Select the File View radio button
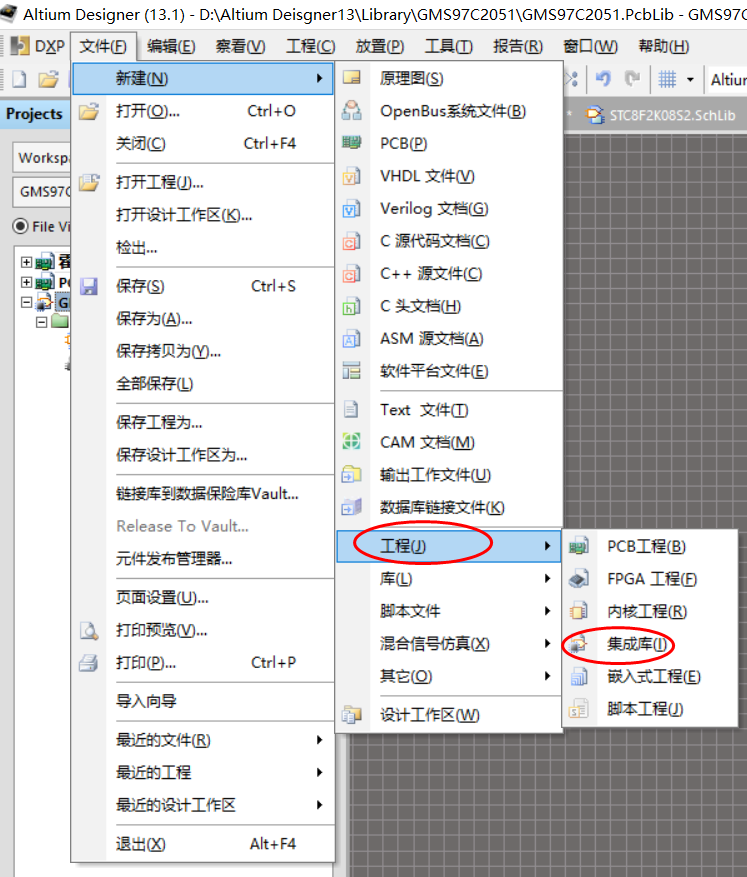747x877 pixels. pyautogui.click(x=21, y=226)
